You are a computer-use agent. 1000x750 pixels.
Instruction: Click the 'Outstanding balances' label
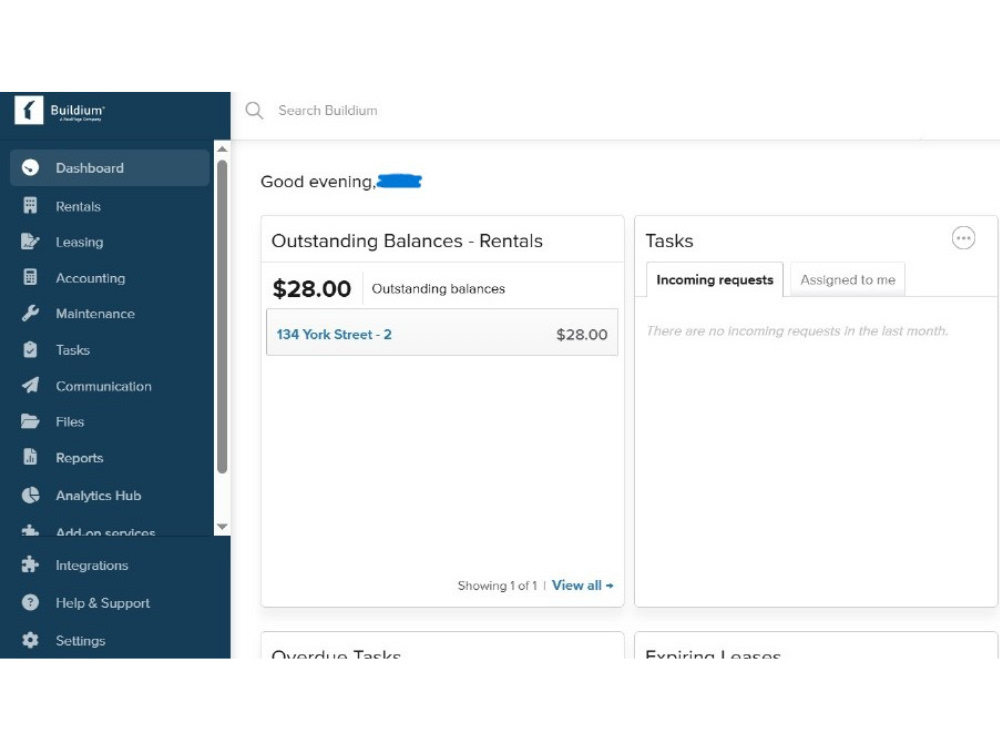pos(438,289)
